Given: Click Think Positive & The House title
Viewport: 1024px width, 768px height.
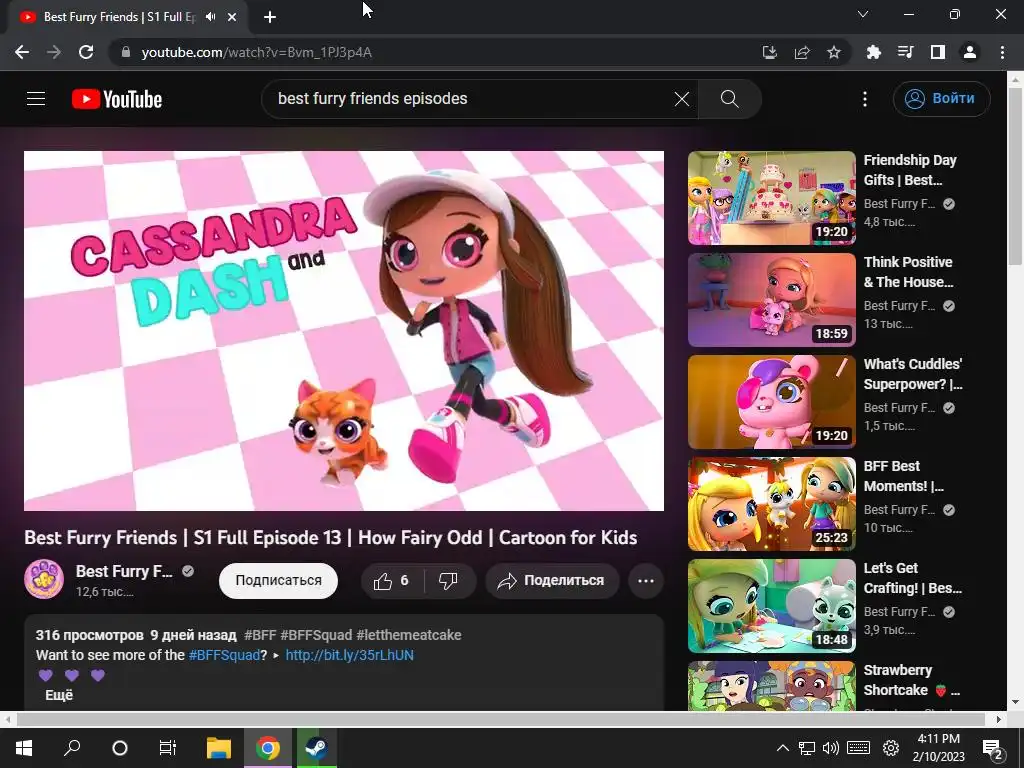Looking at the screenshot, I should click(908, 272).
